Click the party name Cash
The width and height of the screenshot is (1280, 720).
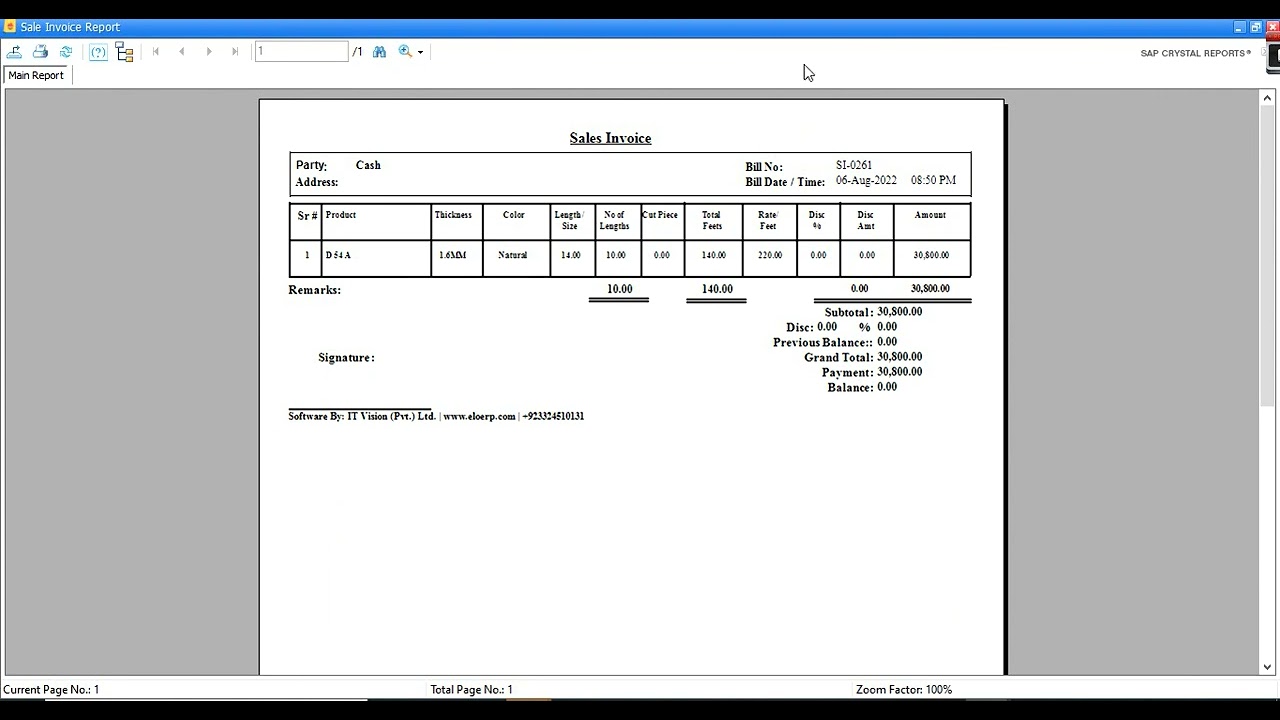(368, 165)
